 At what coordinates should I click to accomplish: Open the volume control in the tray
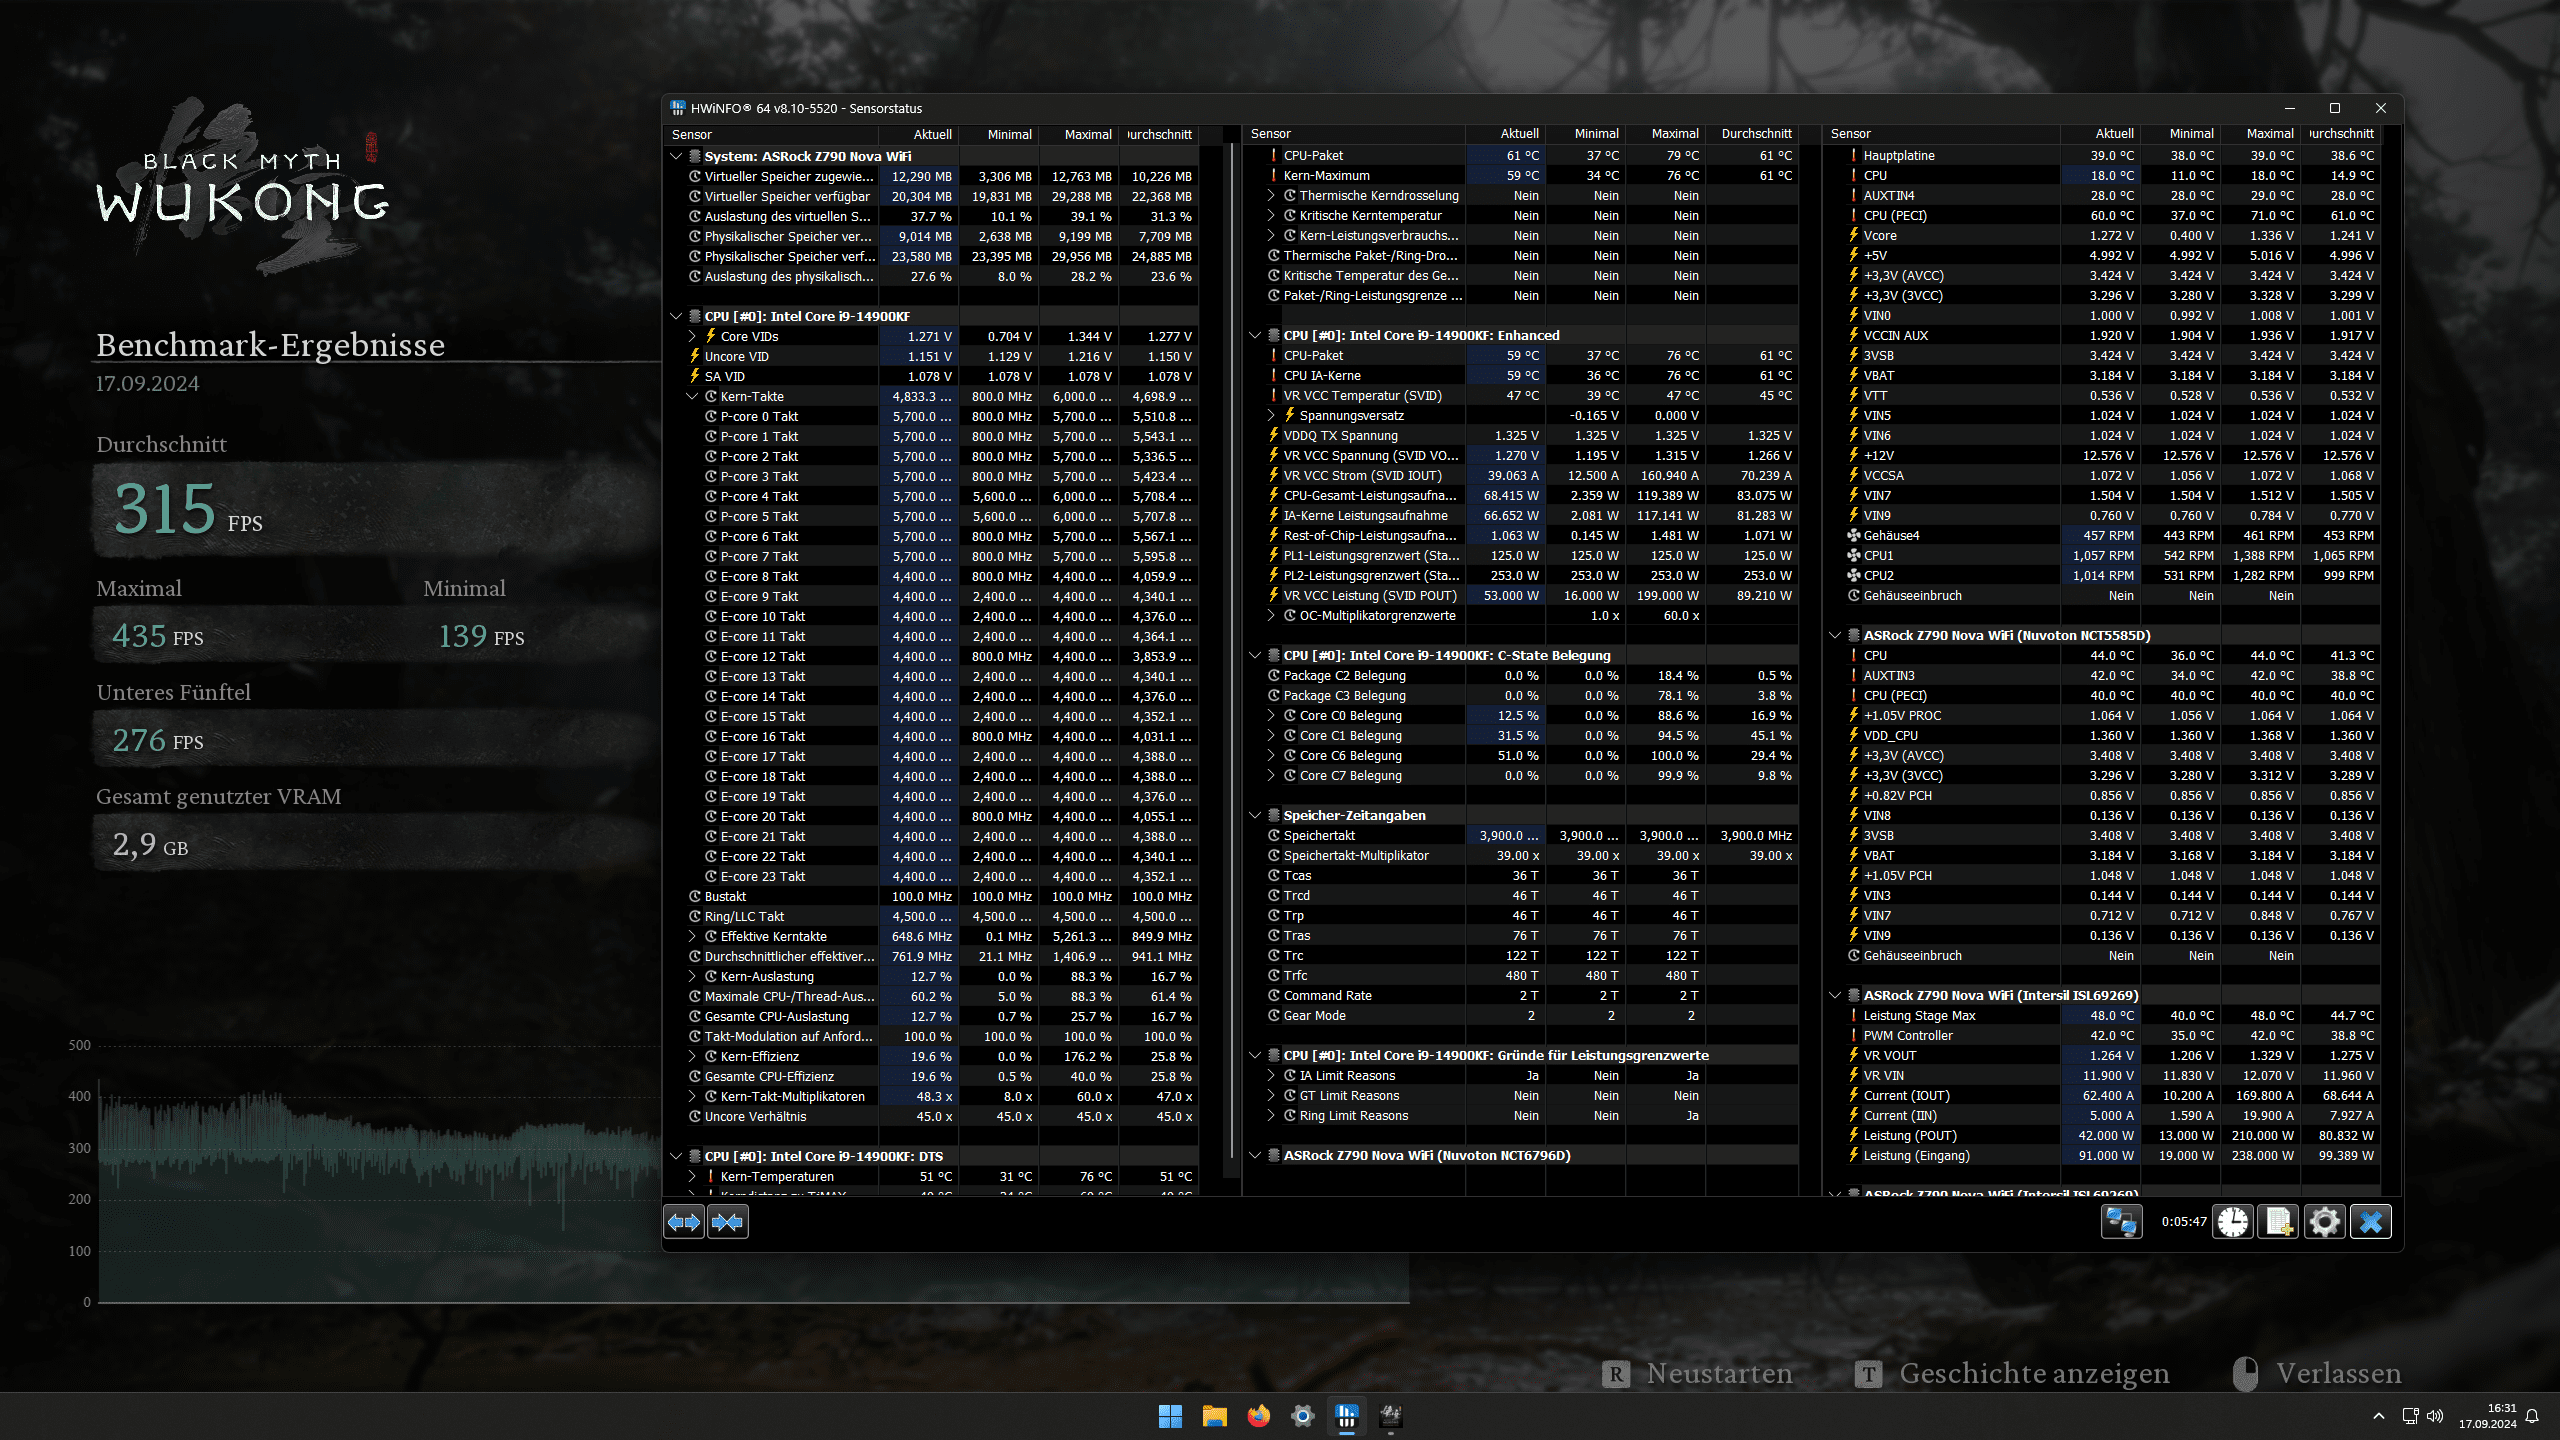click(x=2435, y=1416)
